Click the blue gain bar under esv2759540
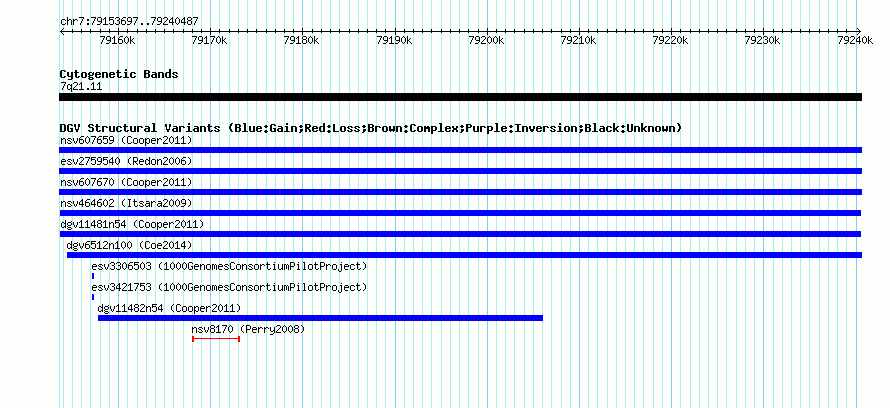Screen dimensions: 890x408 pos(460,171)
